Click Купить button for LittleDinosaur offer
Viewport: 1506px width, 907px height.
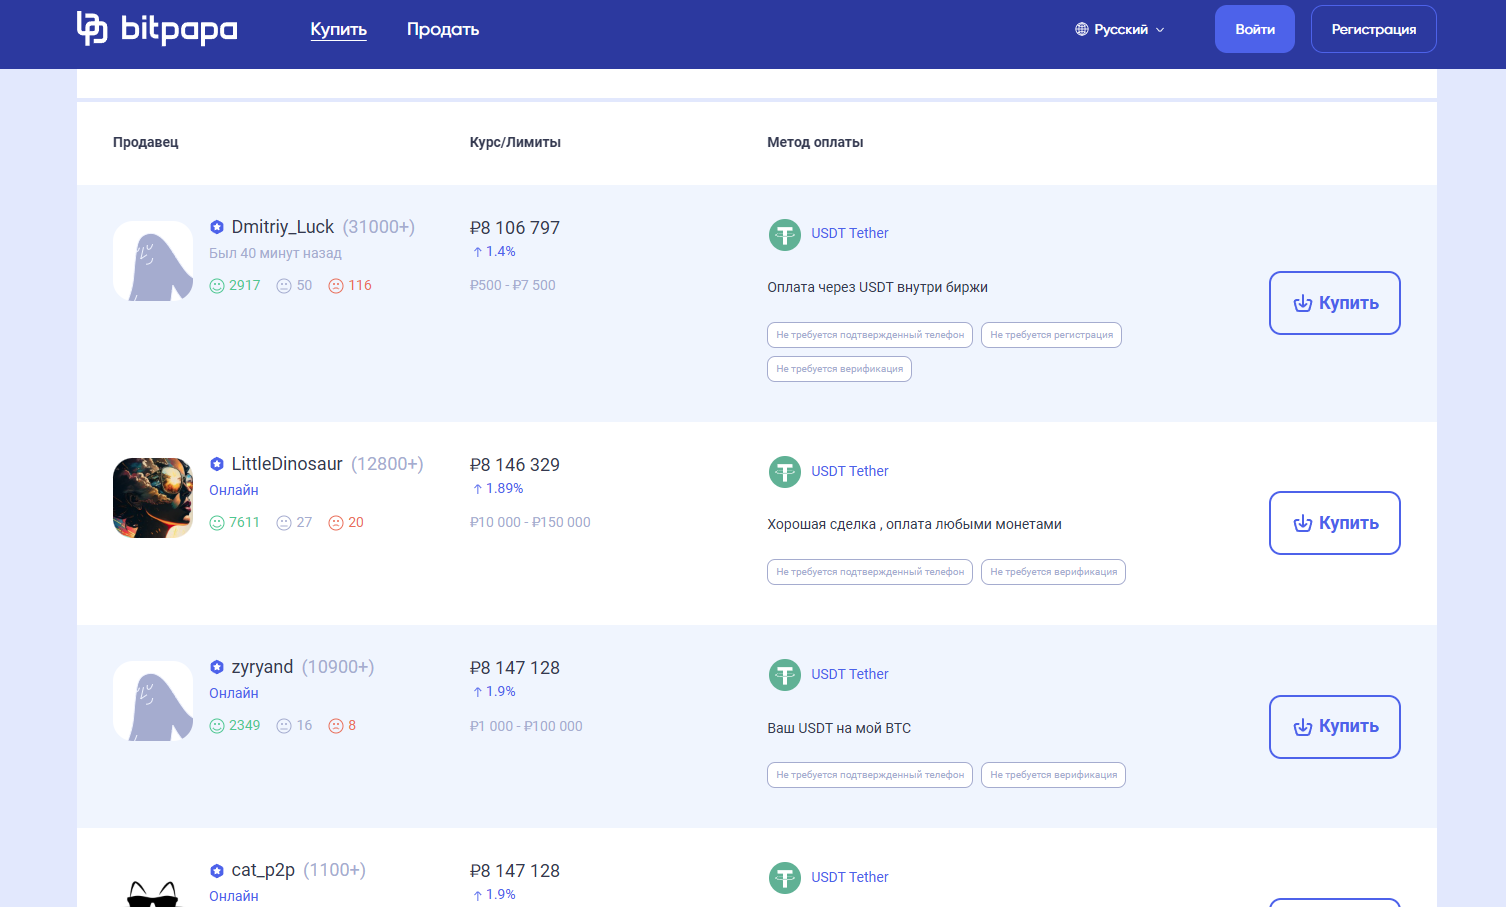tap(1335, 523)
